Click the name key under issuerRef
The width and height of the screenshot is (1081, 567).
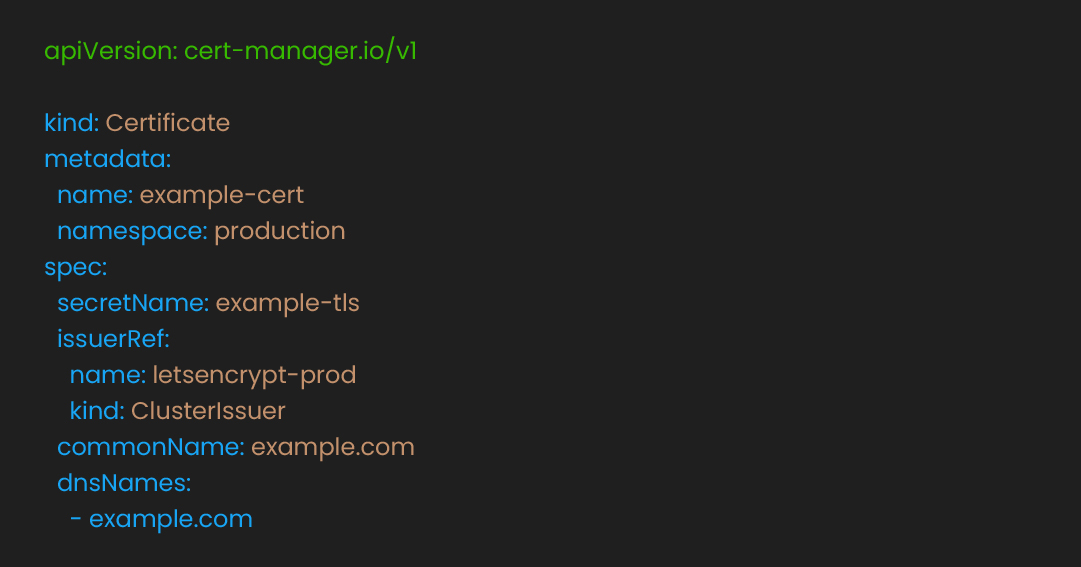coord(108,375)
